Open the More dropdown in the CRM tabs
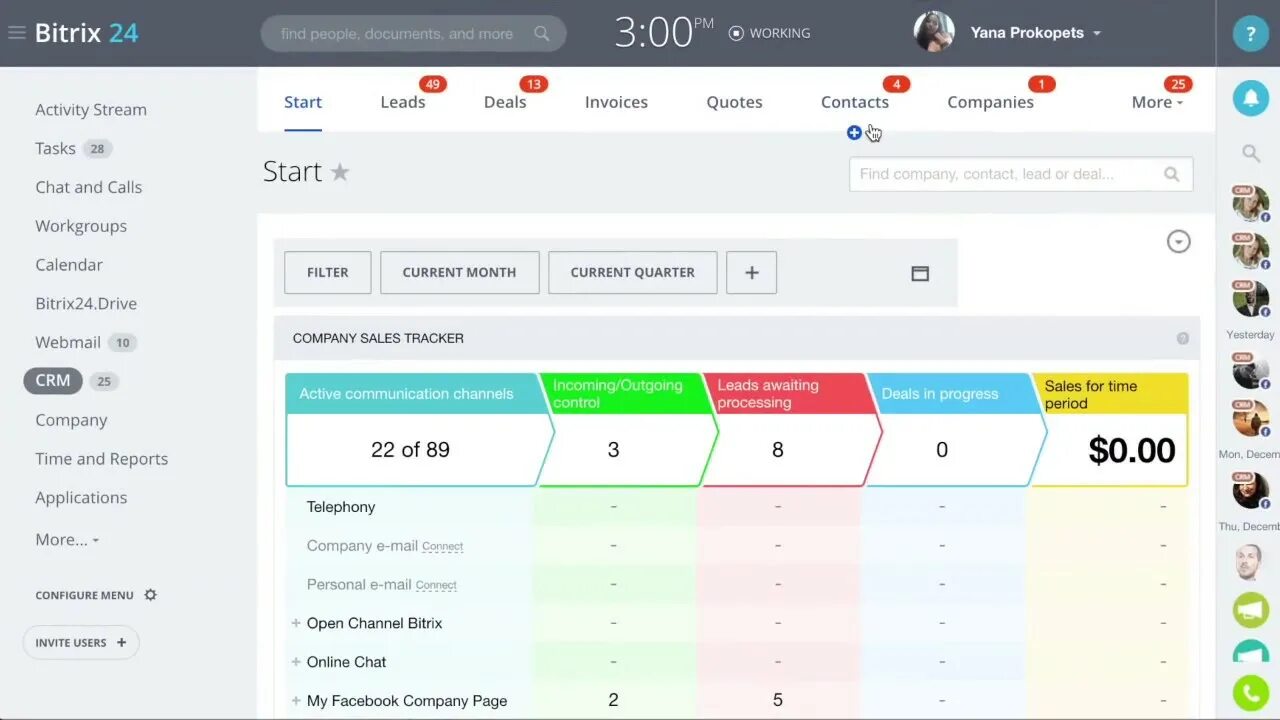The width and height of the screenshot is (1280, 720). [x=1157, y=102]
